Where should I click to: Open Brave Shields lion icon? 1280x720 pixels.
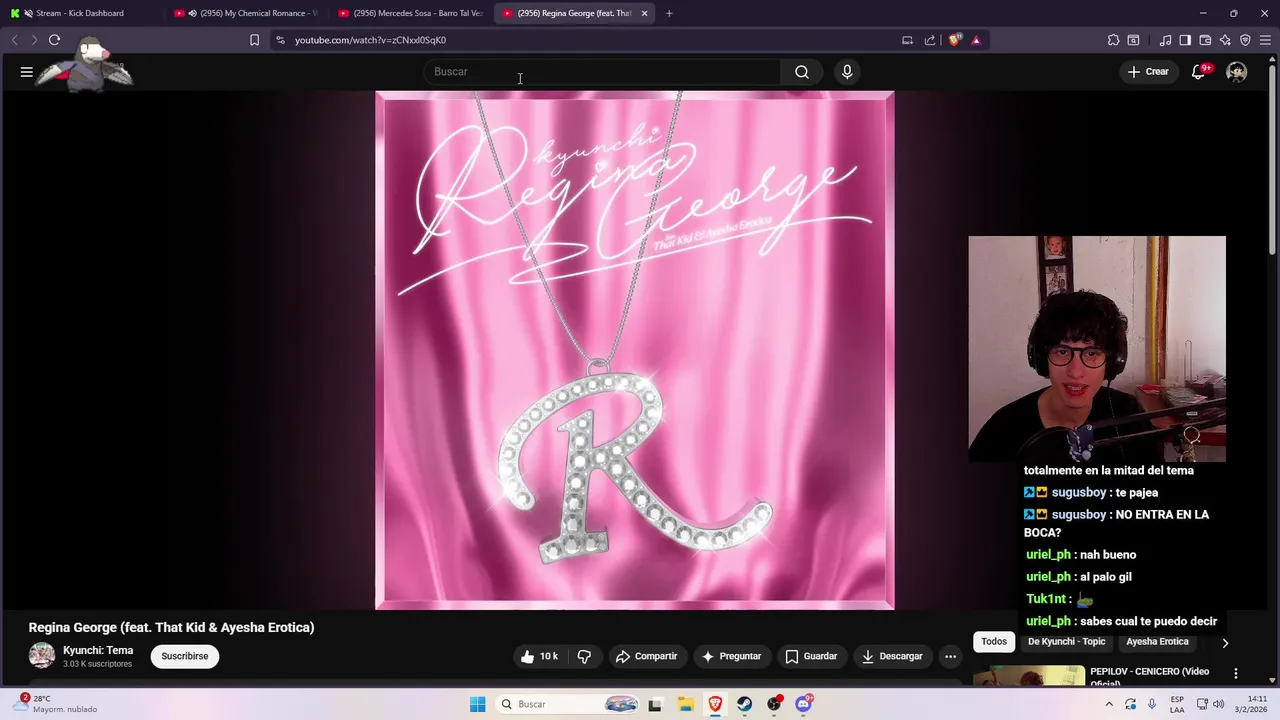tap(955, 40)
